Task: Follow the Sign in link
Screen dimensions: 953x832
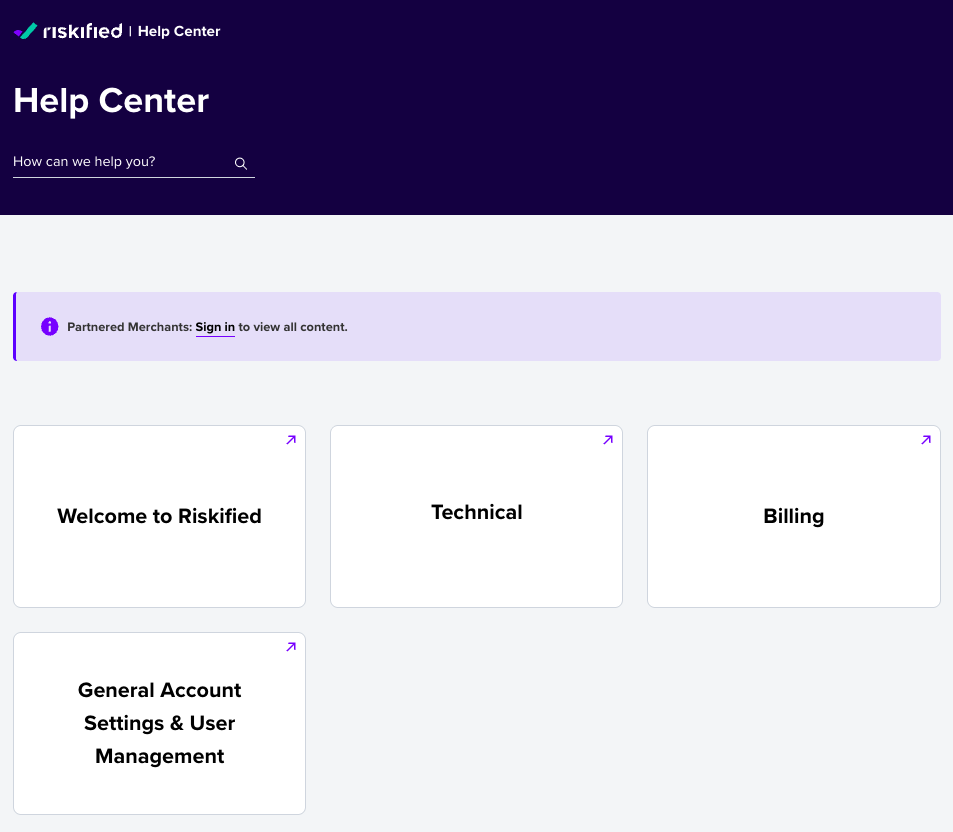Action: tap(215, 327)
